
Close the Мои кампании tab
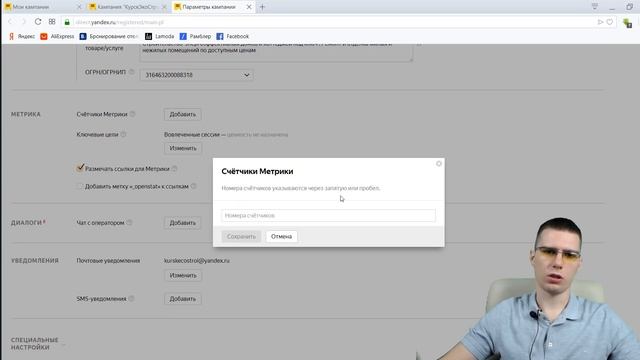point(79,7)
